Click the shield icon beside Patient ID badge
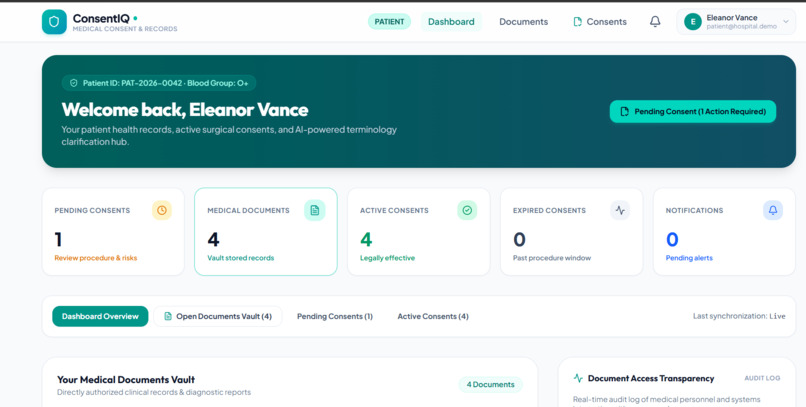Image resolution: width=806 pixels, height=407 pixels. point(74,83)
